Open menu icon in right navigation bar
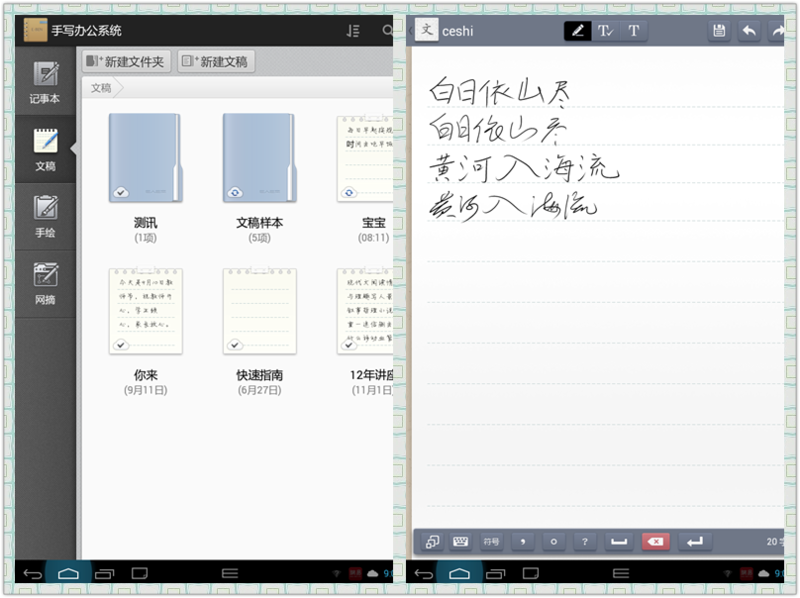The height and width of the screenshot is (598, 800). pos(621,574)
